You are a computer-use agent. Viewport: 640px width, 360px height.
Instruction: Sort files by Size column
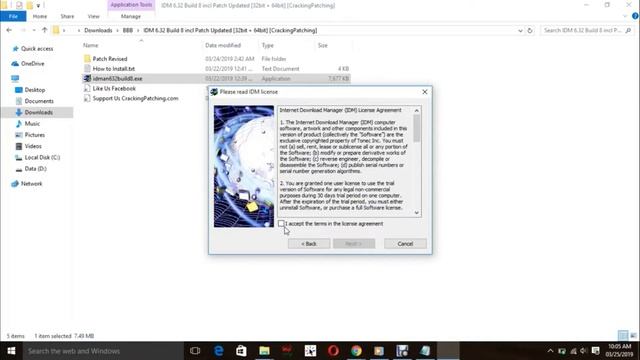[323, 45]
